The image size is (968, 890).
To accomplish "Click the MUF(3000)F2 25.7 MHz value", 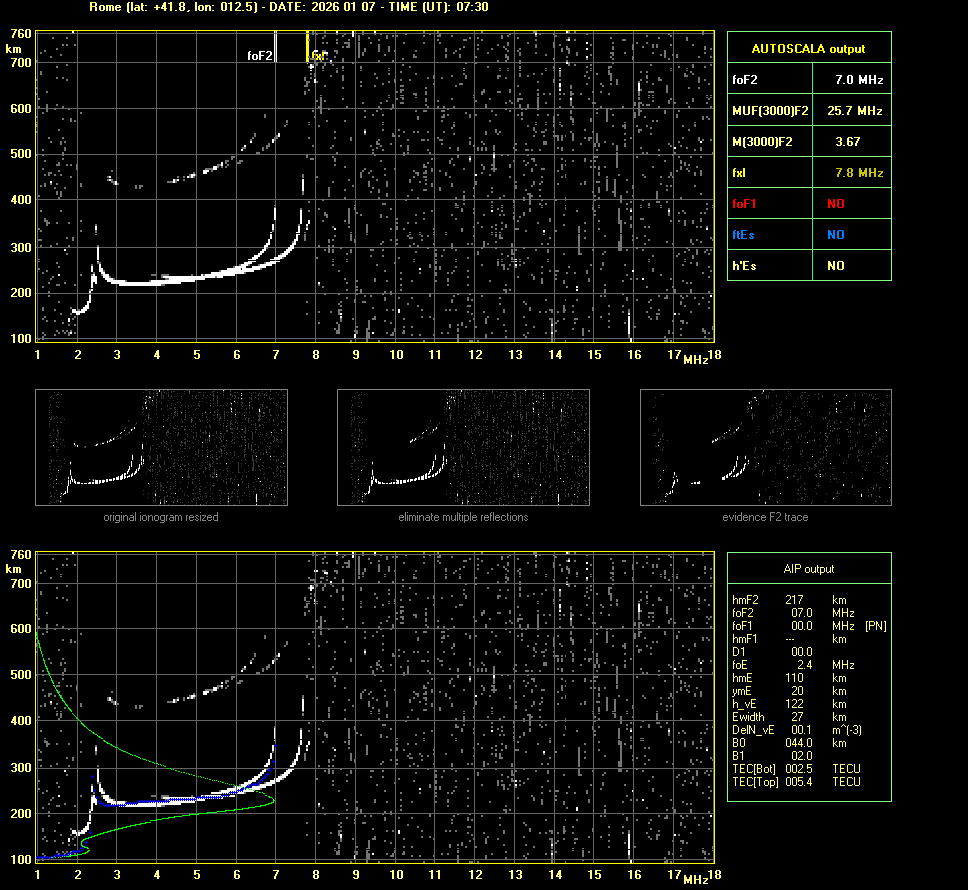I will 859,110.
